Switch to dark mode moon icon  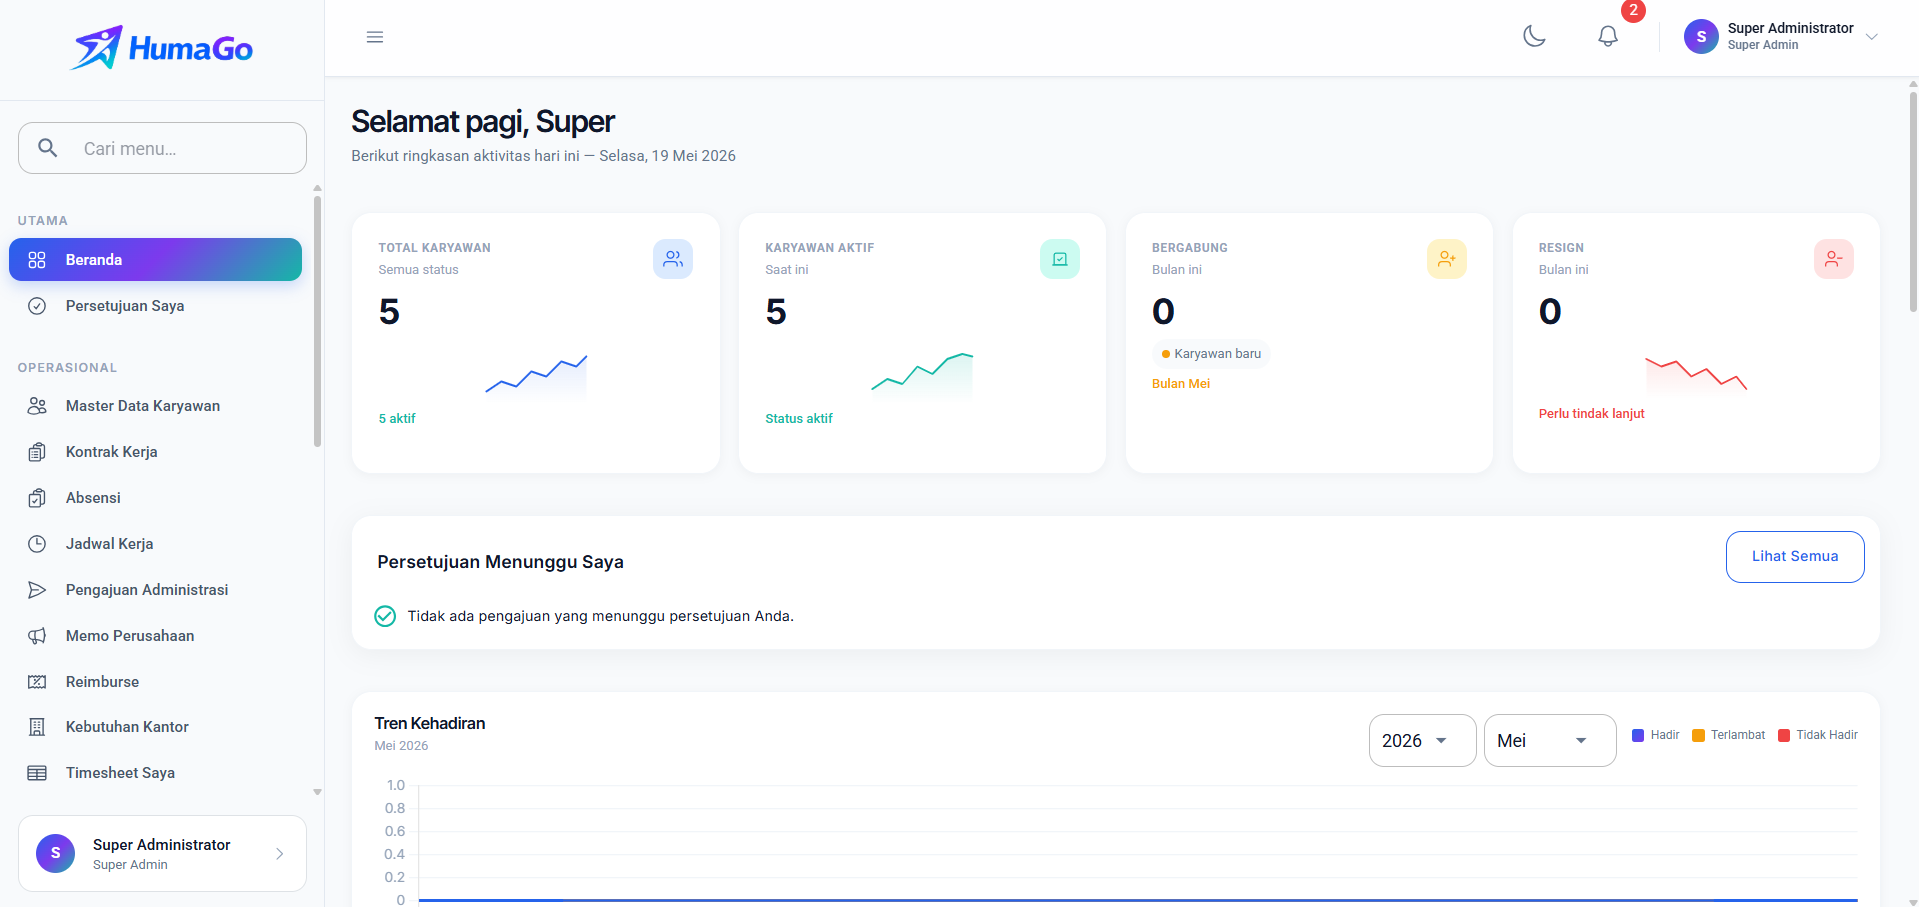pyautogui.click(x=1534, y=37)
